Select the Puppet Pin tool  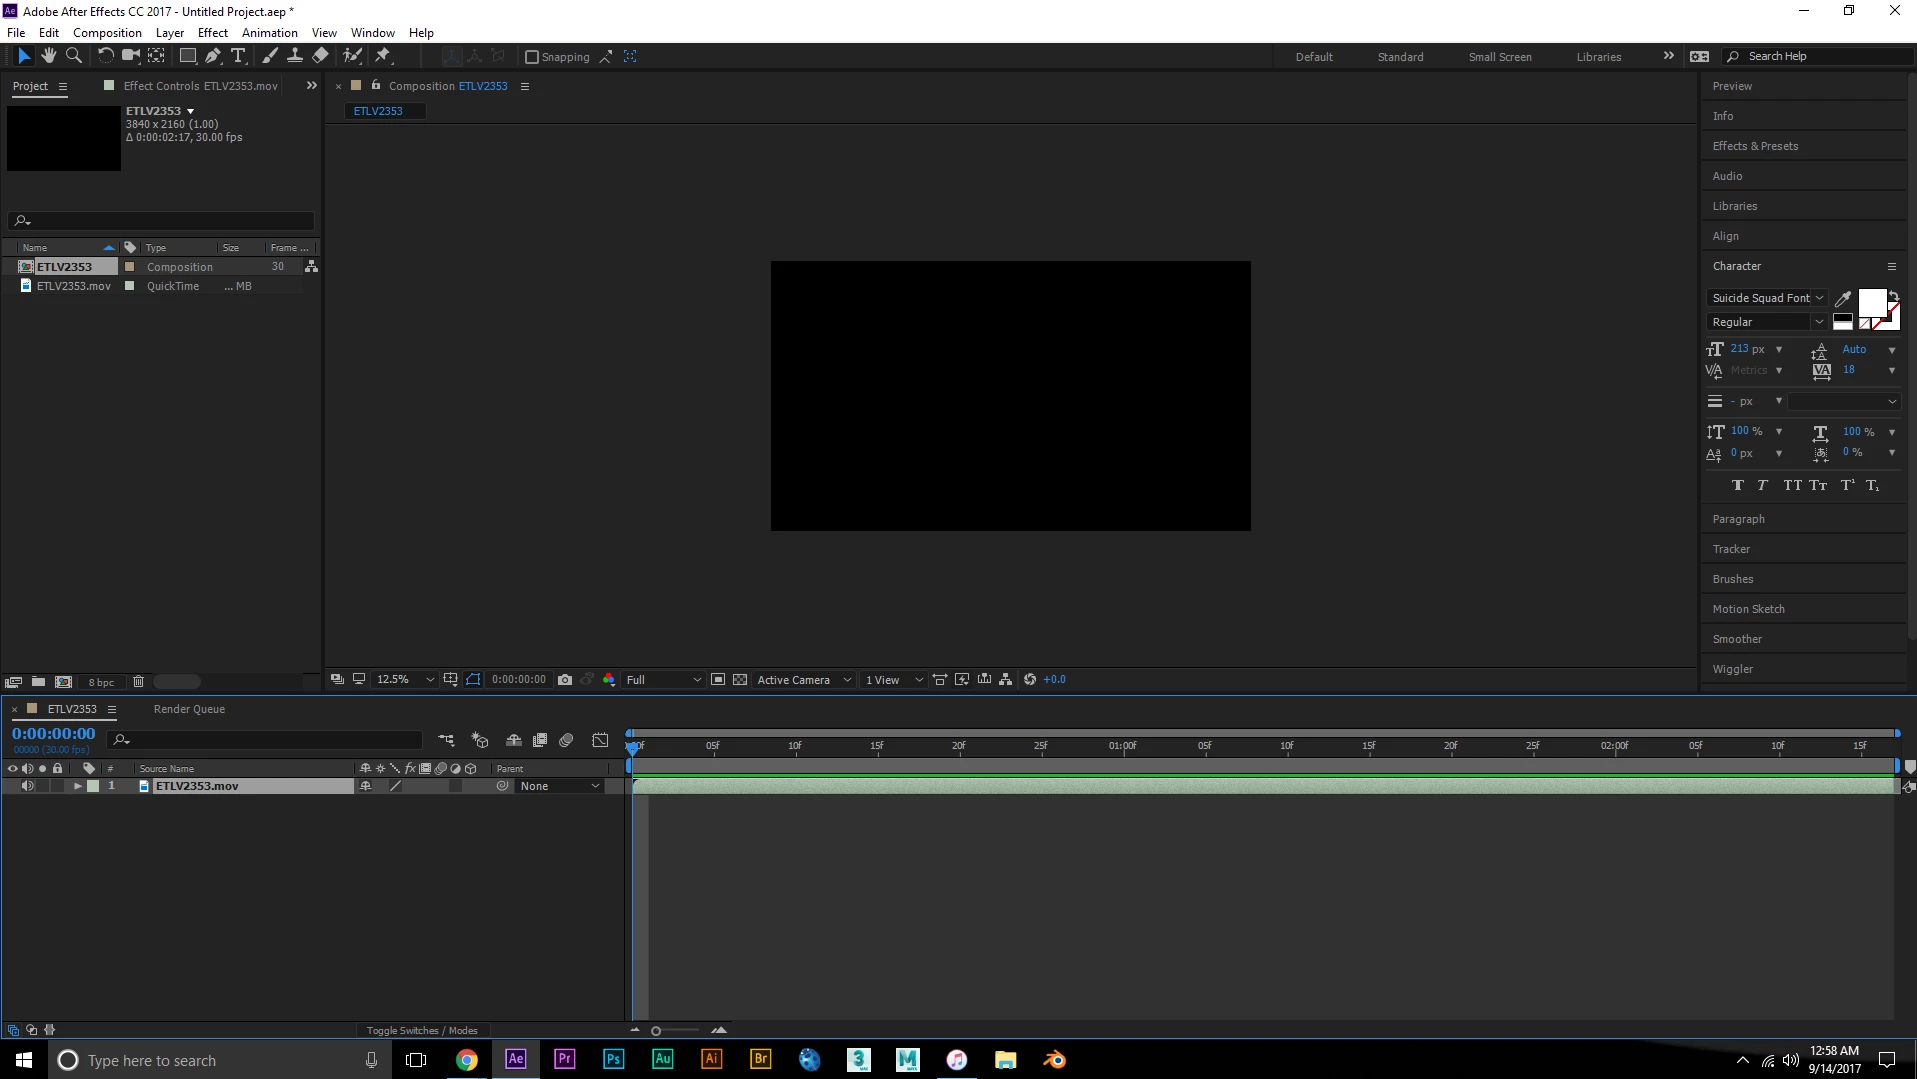pyautogui.click(x=383, y=56)
